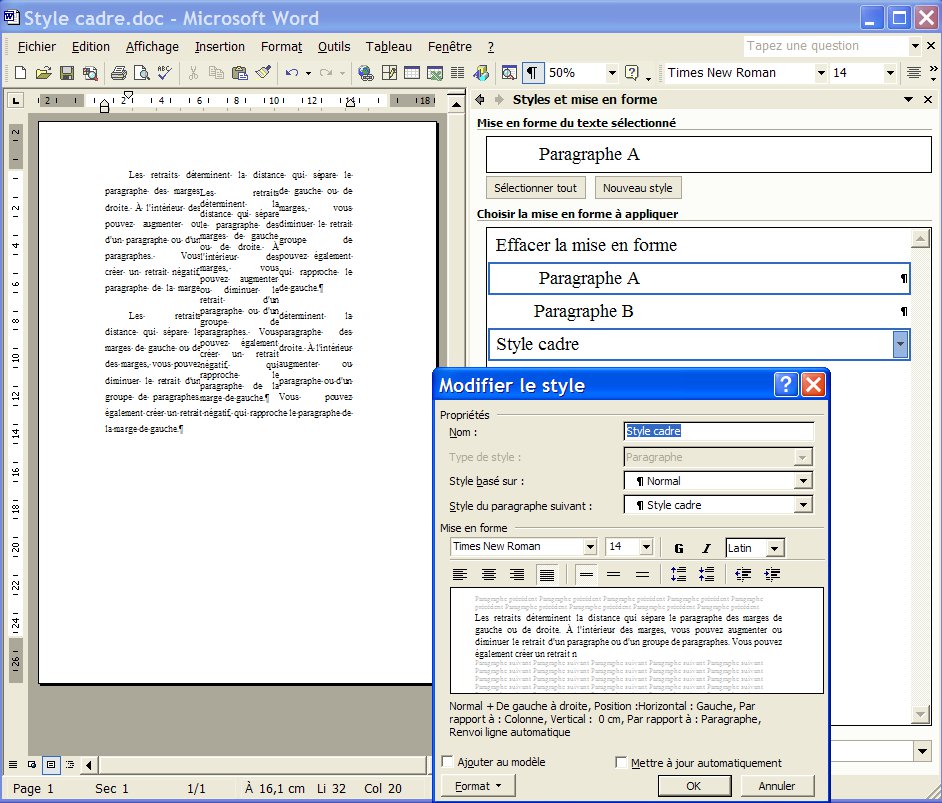942x803 pixels.
Task: Run the ABC spelling check icon
Action: point(165,73)
